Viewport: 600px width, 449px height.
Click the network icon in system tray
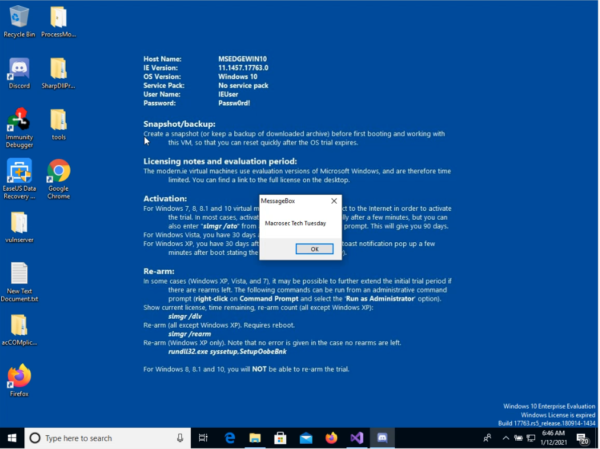coord(531,438)
